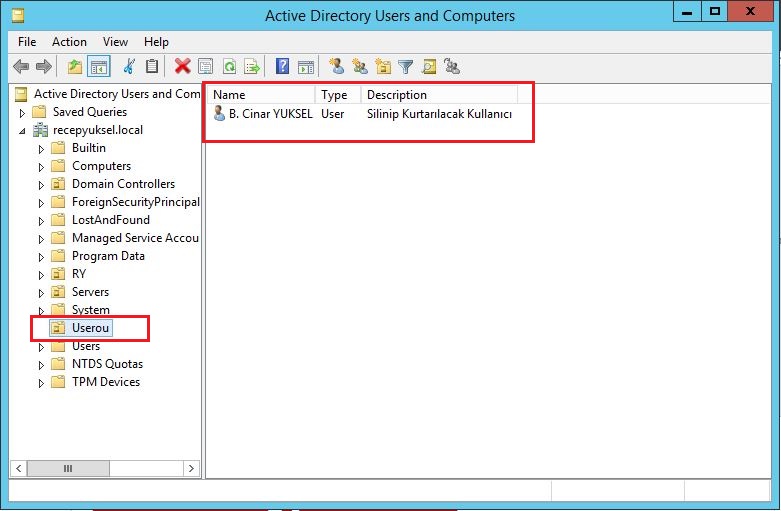Select the System container in tree
This screenshot has height=511, width=781.
pyautogui.click(x=91, y=310)
